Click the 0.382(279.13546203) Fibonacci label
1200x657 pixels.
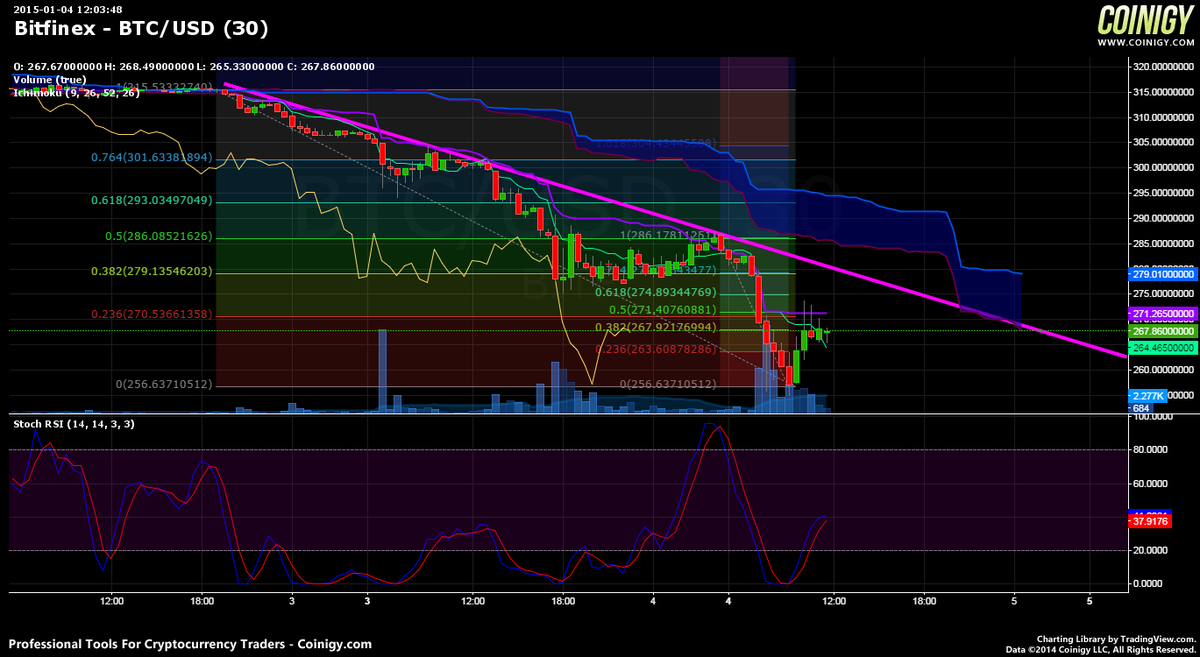tap(152, 271)
